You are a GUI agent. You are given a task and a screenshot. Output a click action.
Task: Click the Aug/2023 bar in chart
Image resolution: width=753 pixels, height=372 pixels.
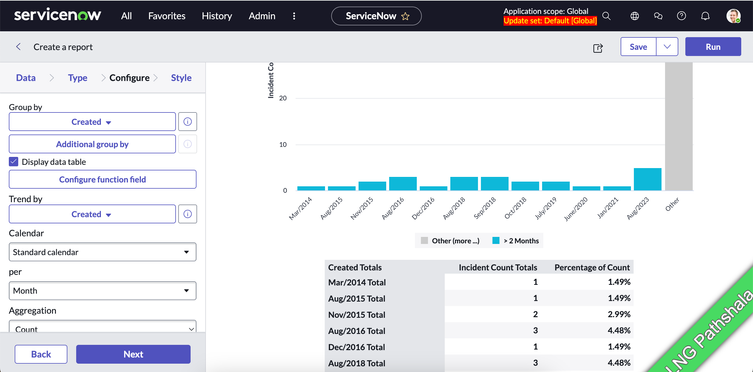(x=647, y=179)
